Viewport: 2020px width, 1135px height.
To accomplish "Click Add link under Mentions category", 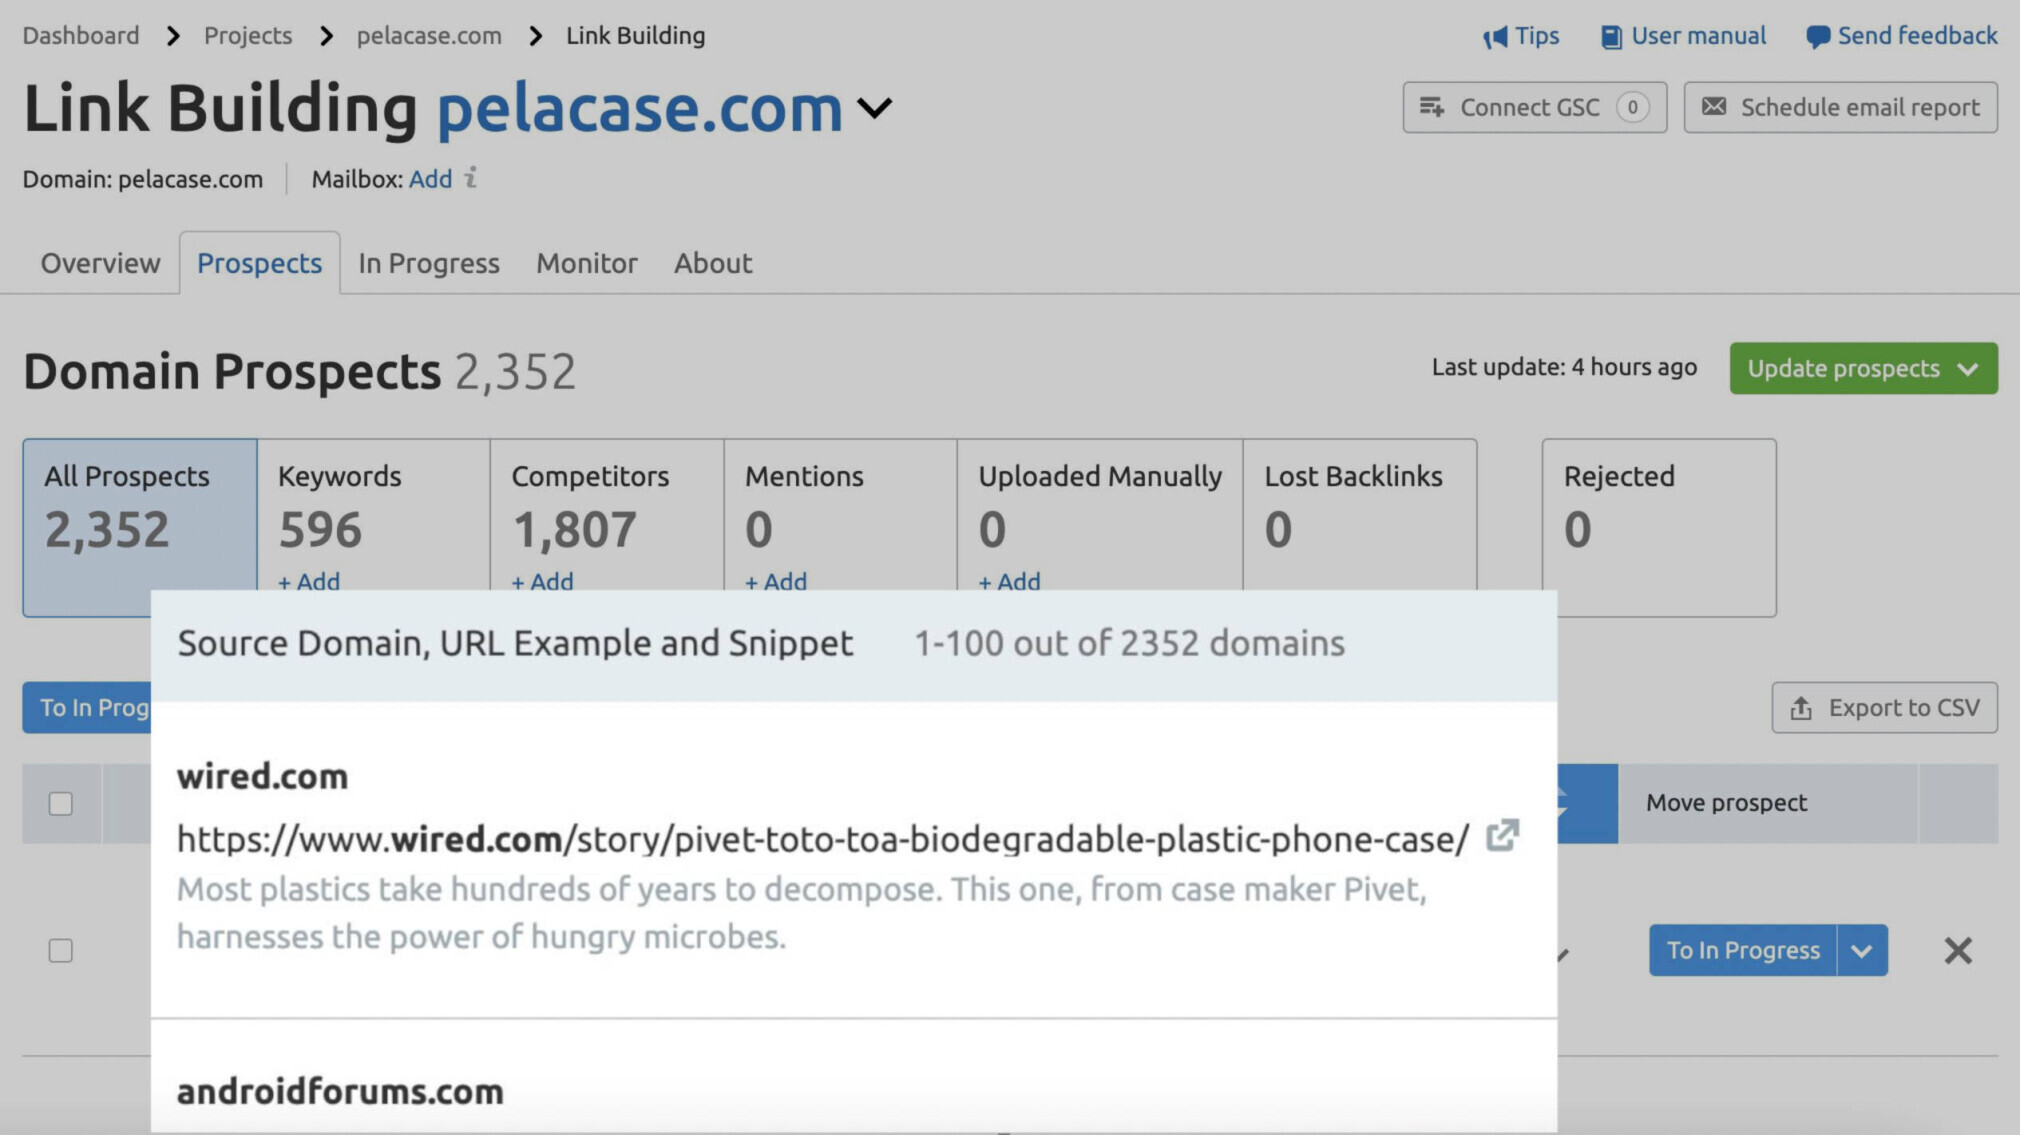I will coord(776,580).
